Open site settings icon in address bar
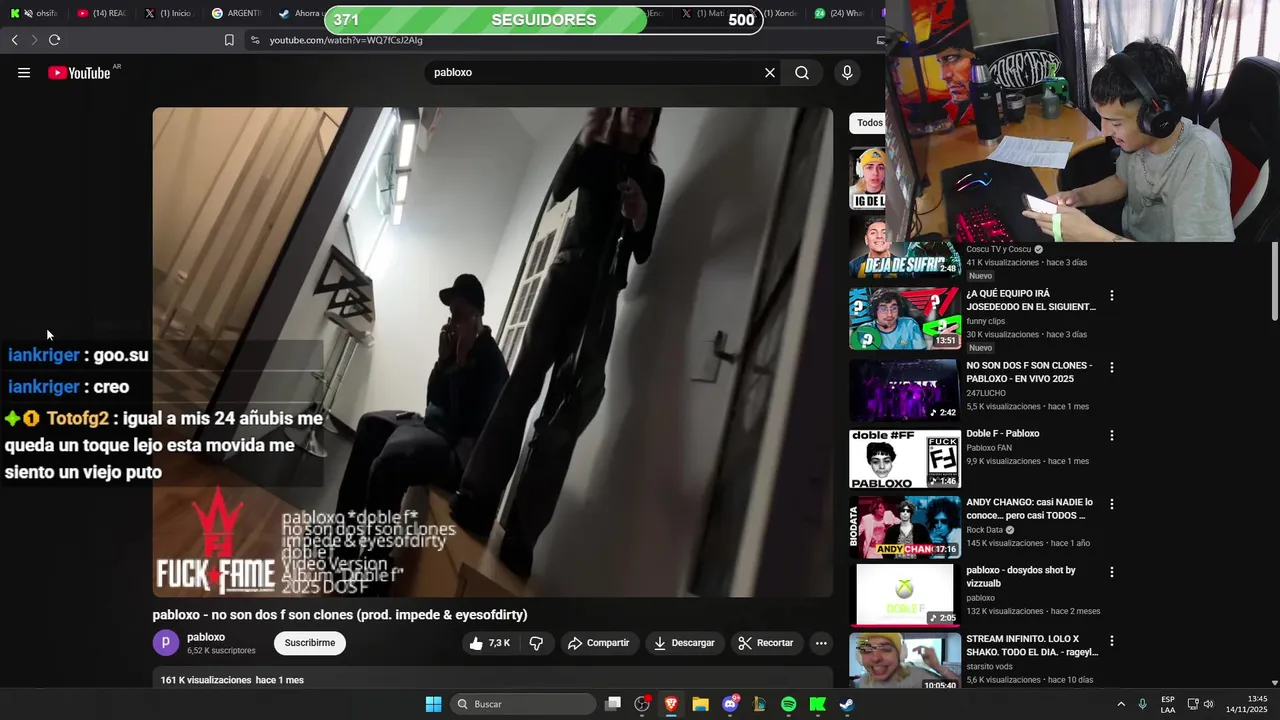This screenshot has height=720, width=1280. tap(255, 40)
